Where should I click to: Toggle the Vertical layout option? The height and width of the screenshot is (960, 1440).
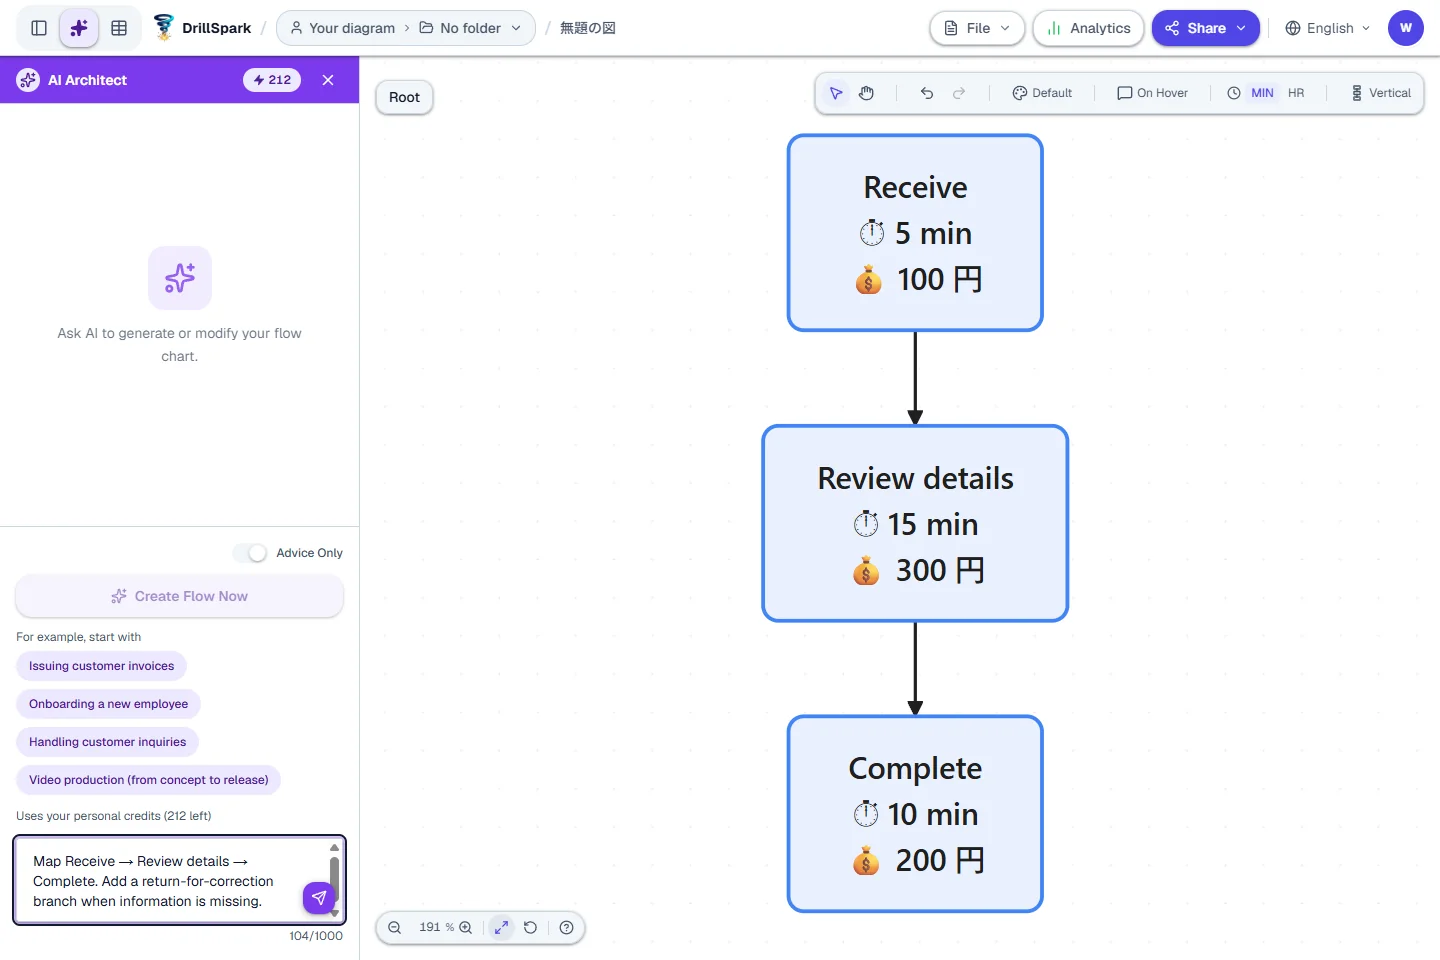(1381, 93)
